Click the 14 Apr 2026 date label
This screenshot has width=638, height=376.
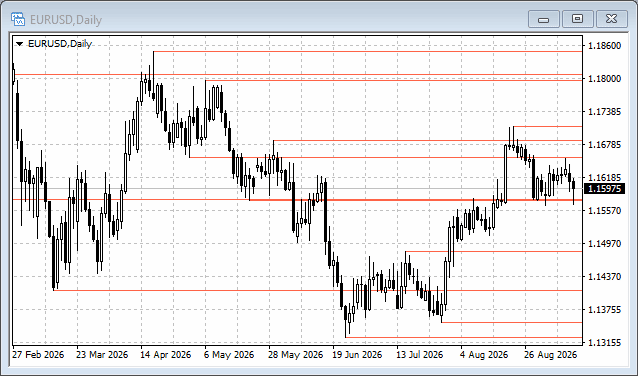pyautogui.click(x=165, y=355)
